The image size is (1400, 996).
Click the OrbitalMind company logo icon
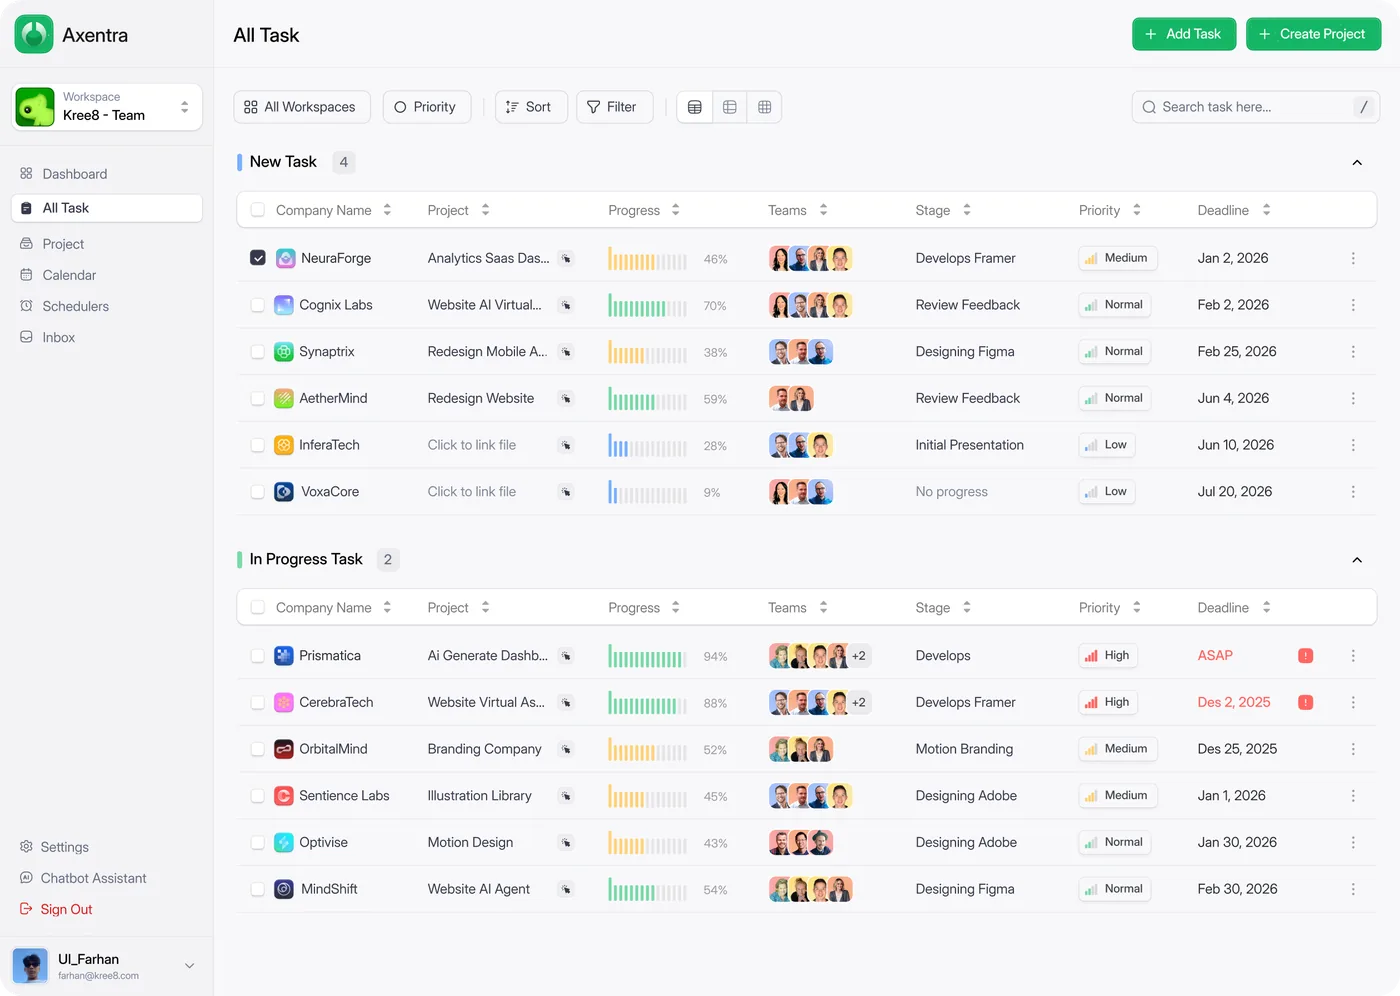[x=284, y=749]
